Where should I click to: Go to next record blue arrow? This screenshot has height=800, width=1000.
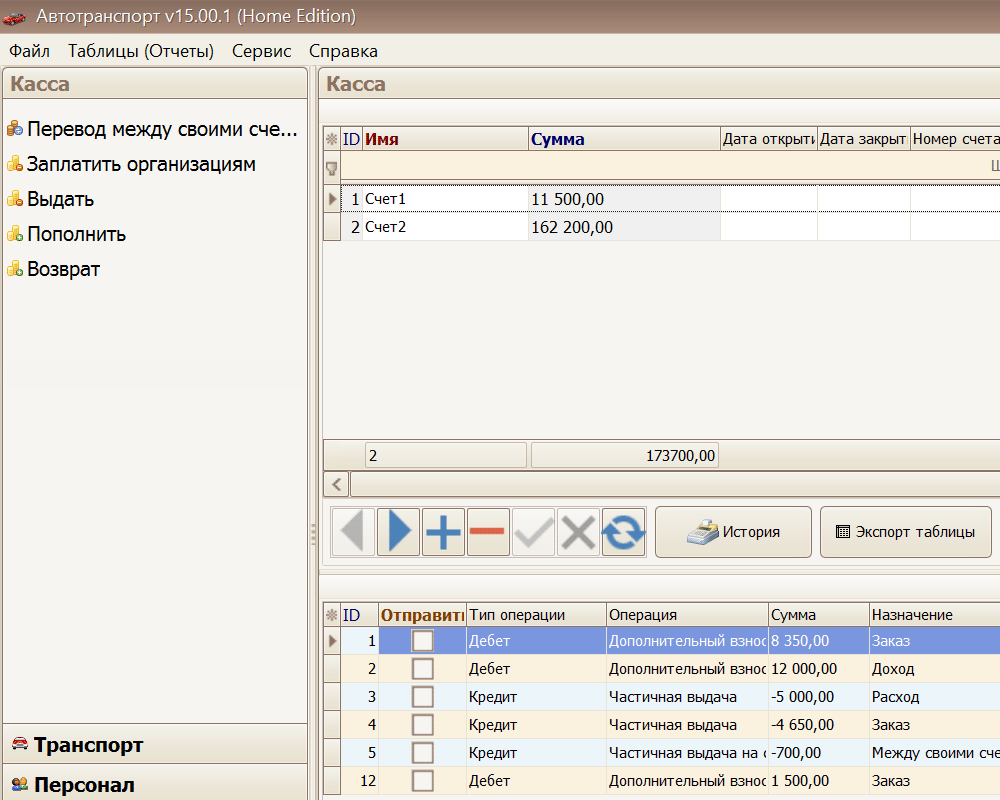pos(399,531)
